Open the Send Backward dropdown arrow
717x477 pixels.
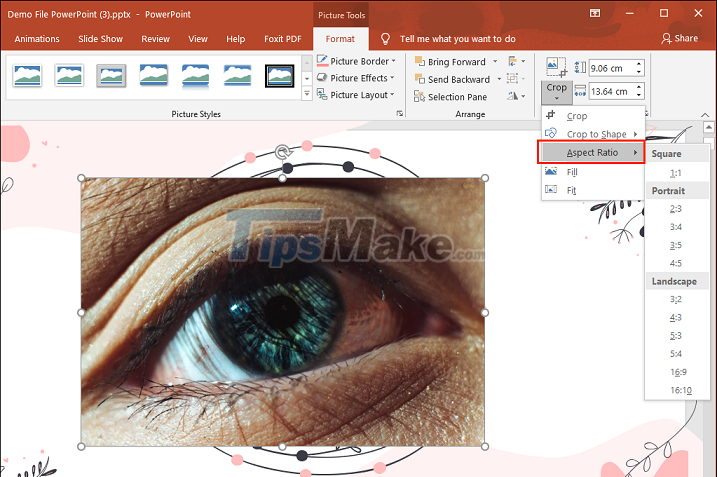tap(499, 79)
